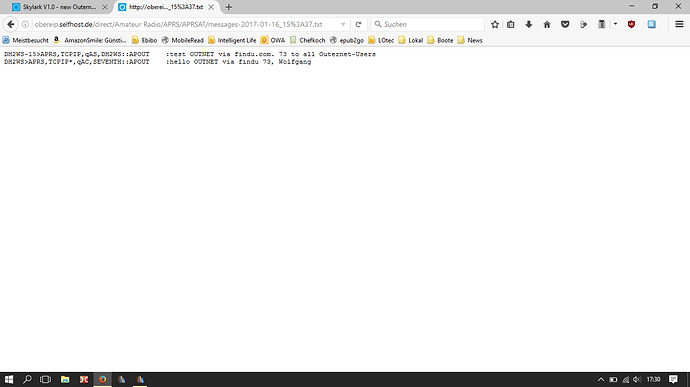Screen dimensions: 690x387
Task: Save page to Pocket icon
Action: click(x=565, y=24)
